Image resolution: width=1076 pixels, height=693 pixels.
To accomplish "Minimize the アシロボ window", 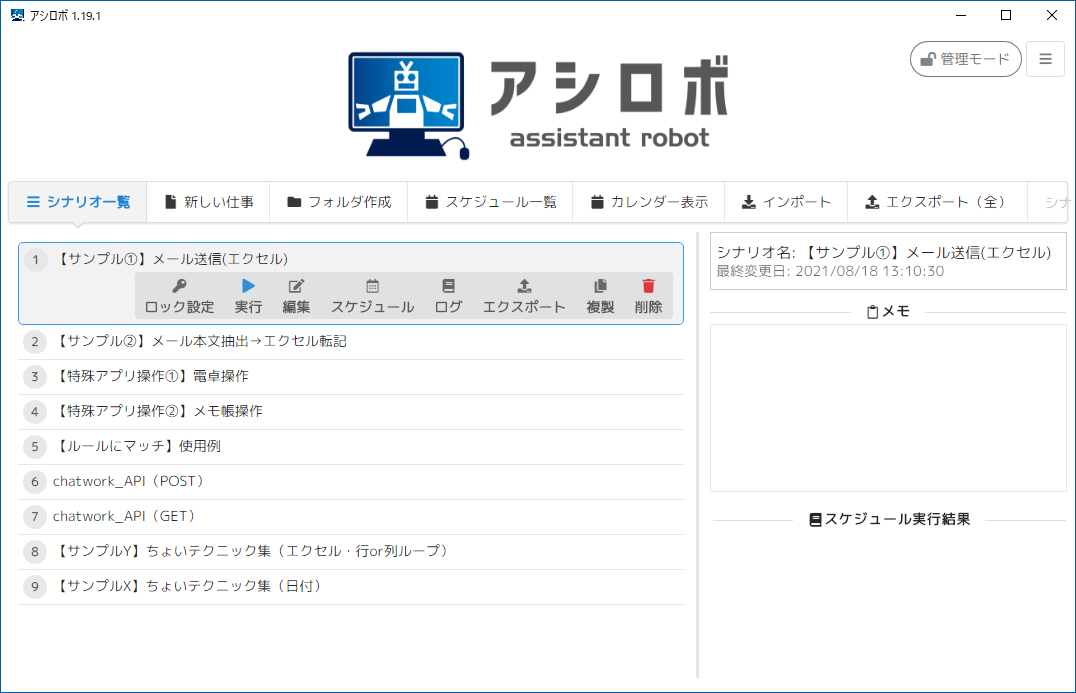I will [x=961, y=15].
